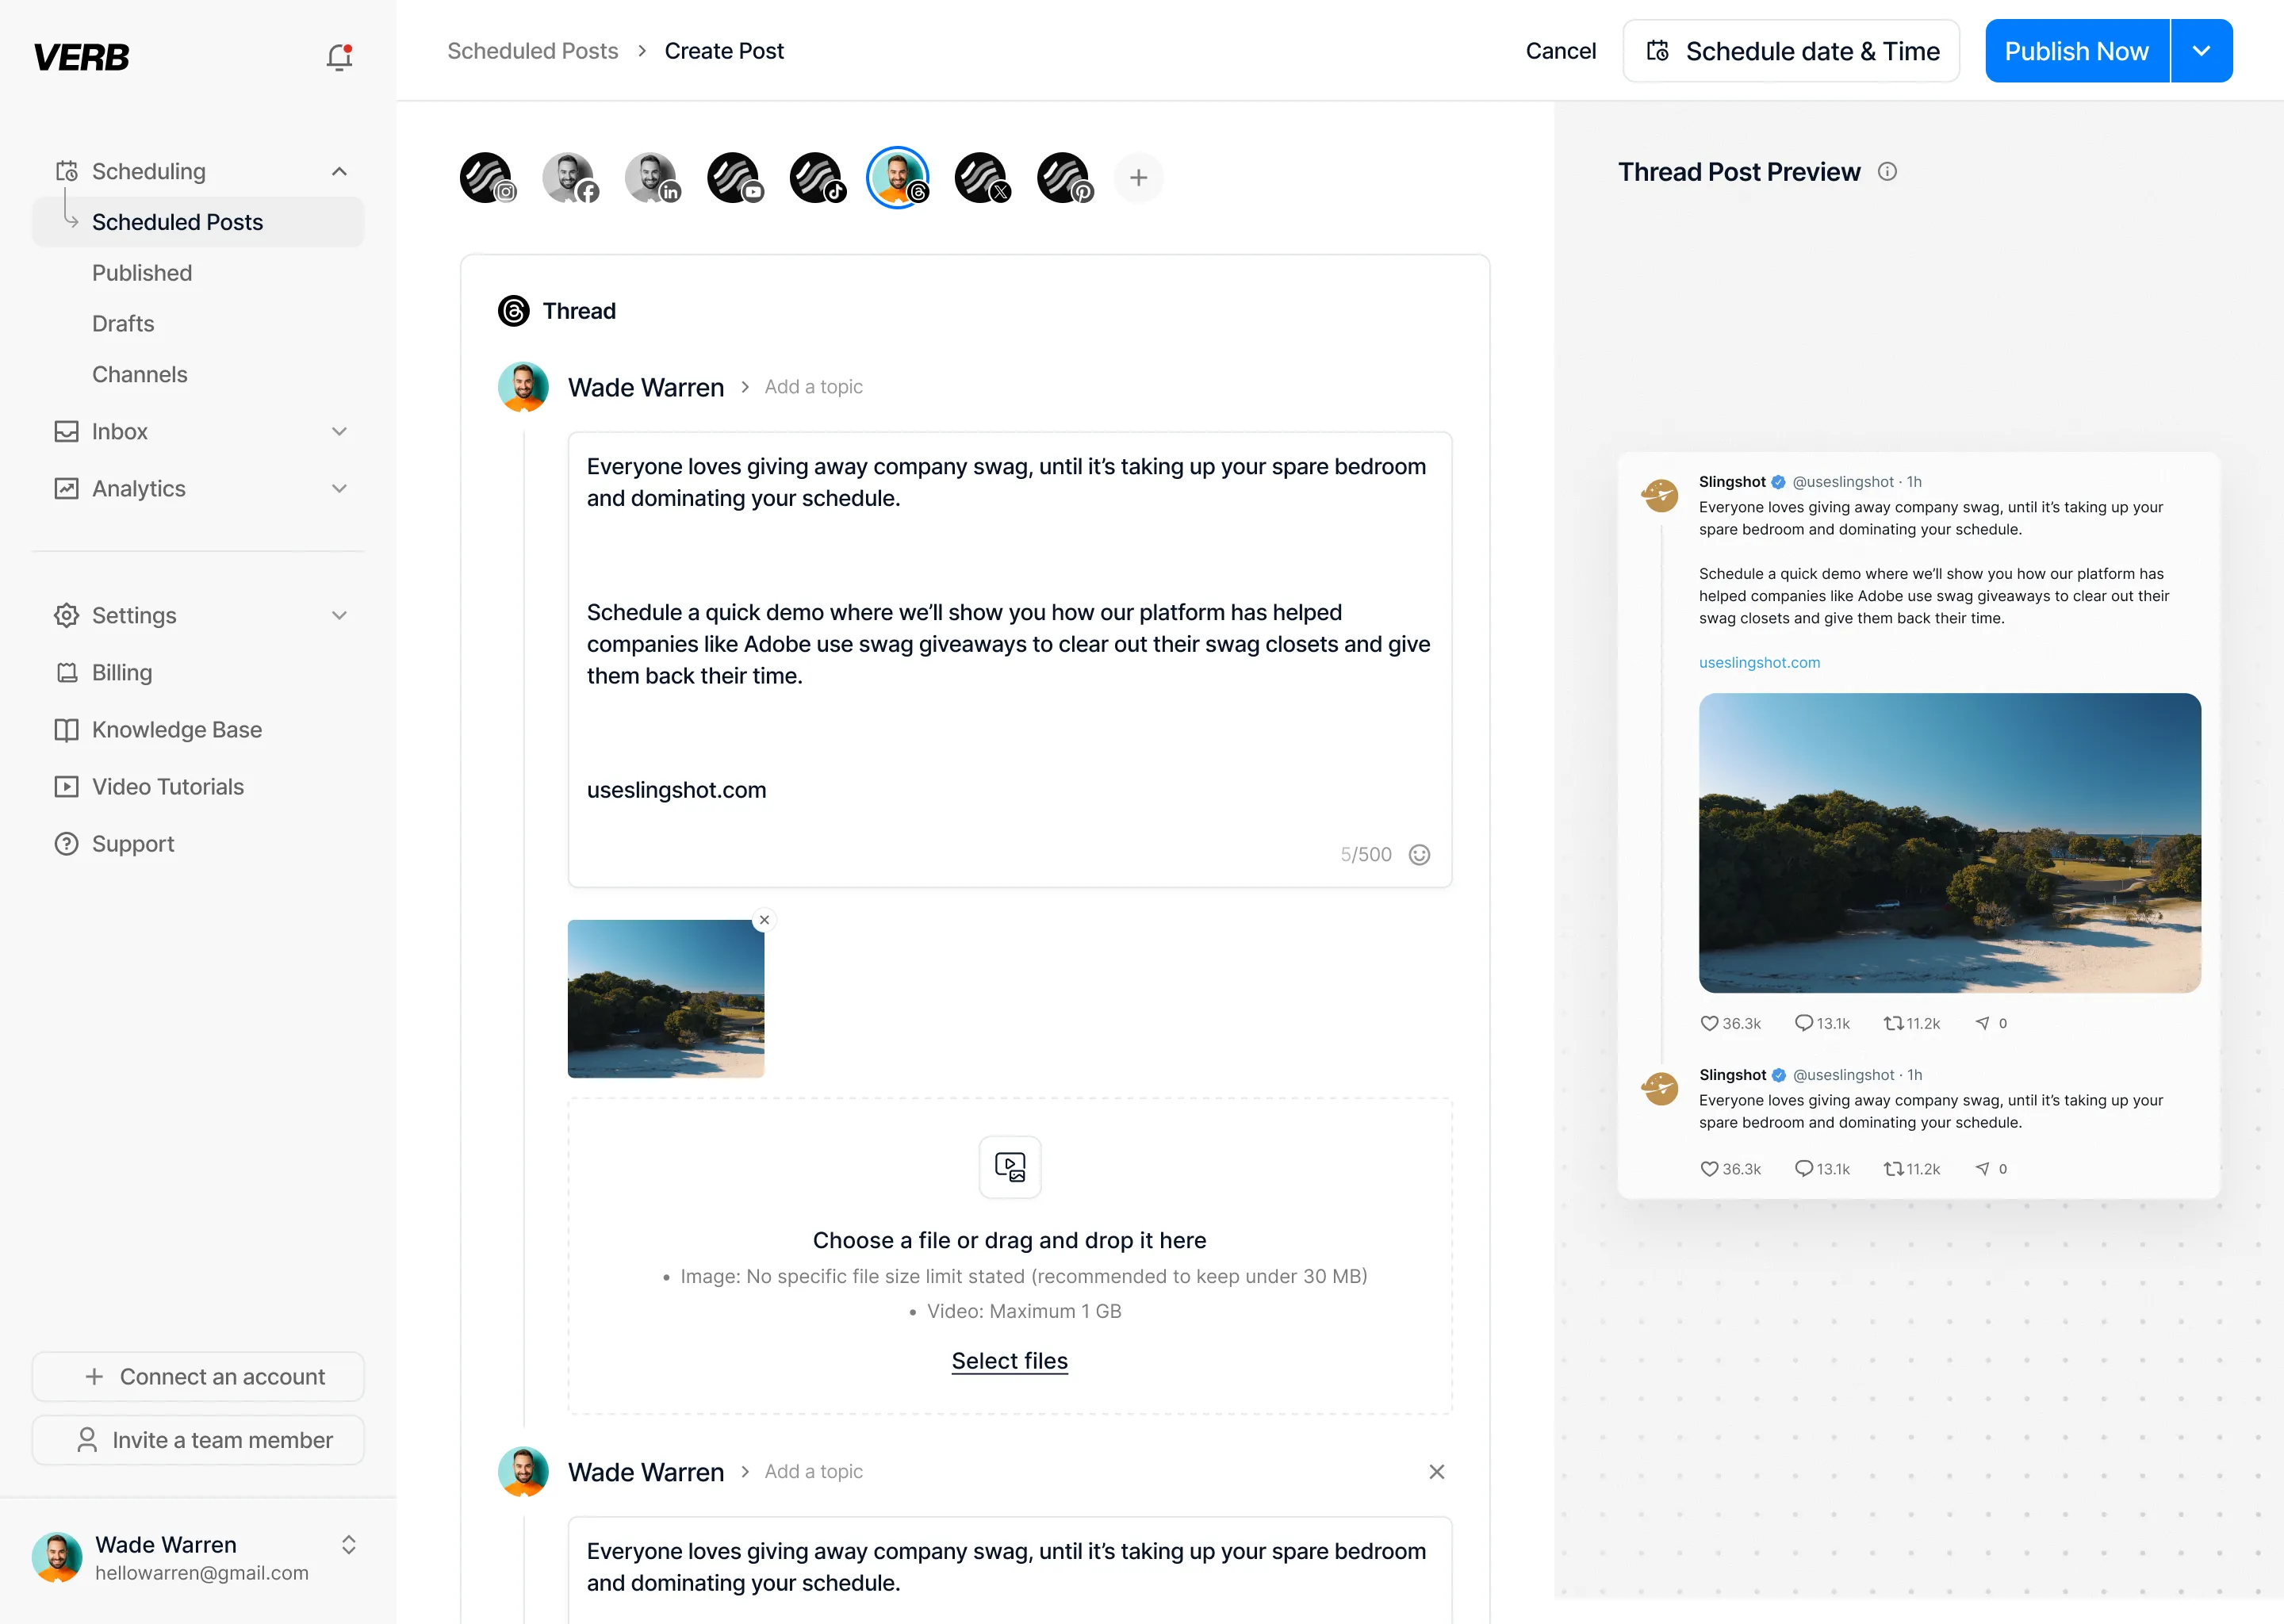Open the preview post beach image
The width and height of the screenshot is (2284, 1624).
pos(1950,843)
